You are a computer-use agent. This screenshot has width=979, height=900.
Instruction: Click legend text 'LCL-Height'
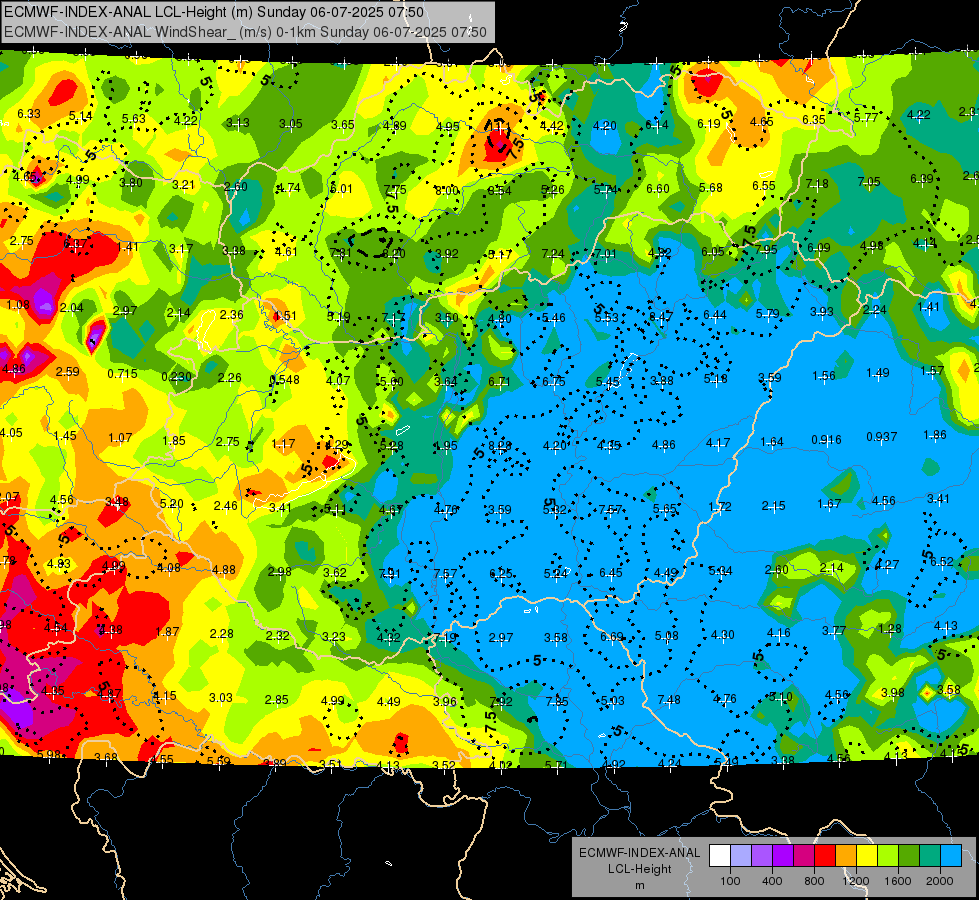(639, 869)
